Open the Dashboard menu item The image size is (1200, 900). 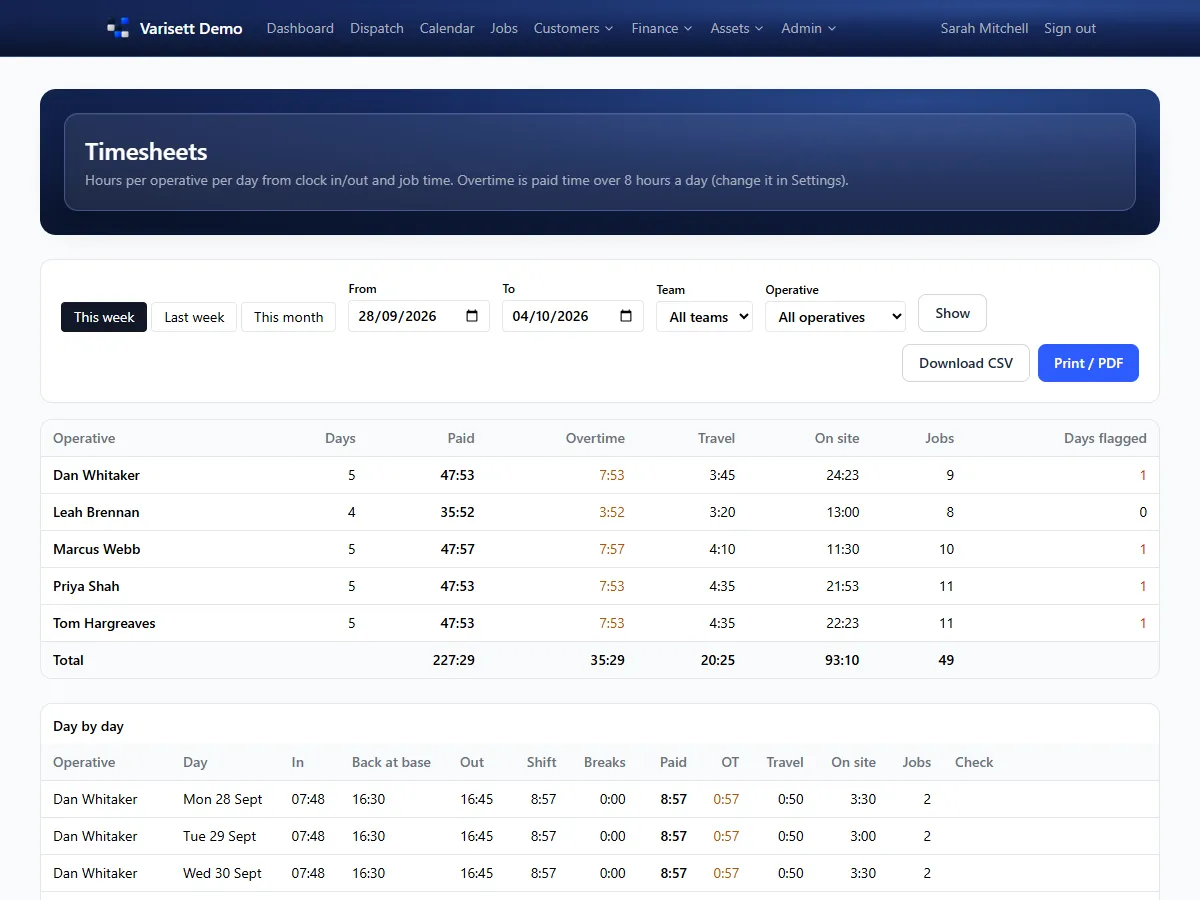[x=300, y=28]
